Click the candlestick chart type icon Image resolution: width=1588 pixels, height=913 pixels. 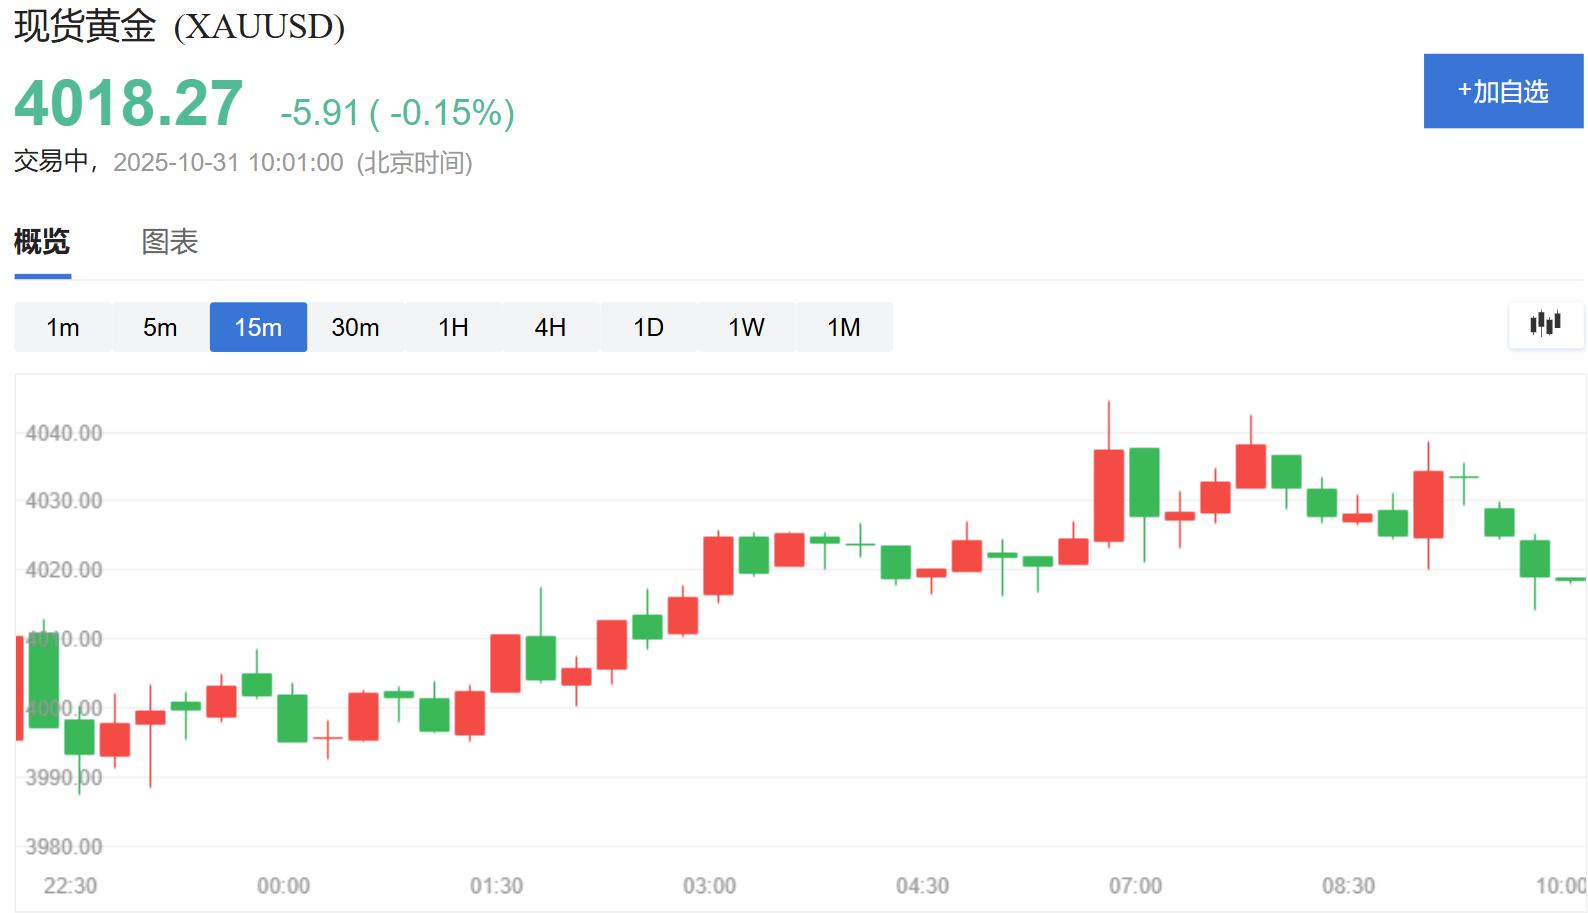pos(1545,324)
